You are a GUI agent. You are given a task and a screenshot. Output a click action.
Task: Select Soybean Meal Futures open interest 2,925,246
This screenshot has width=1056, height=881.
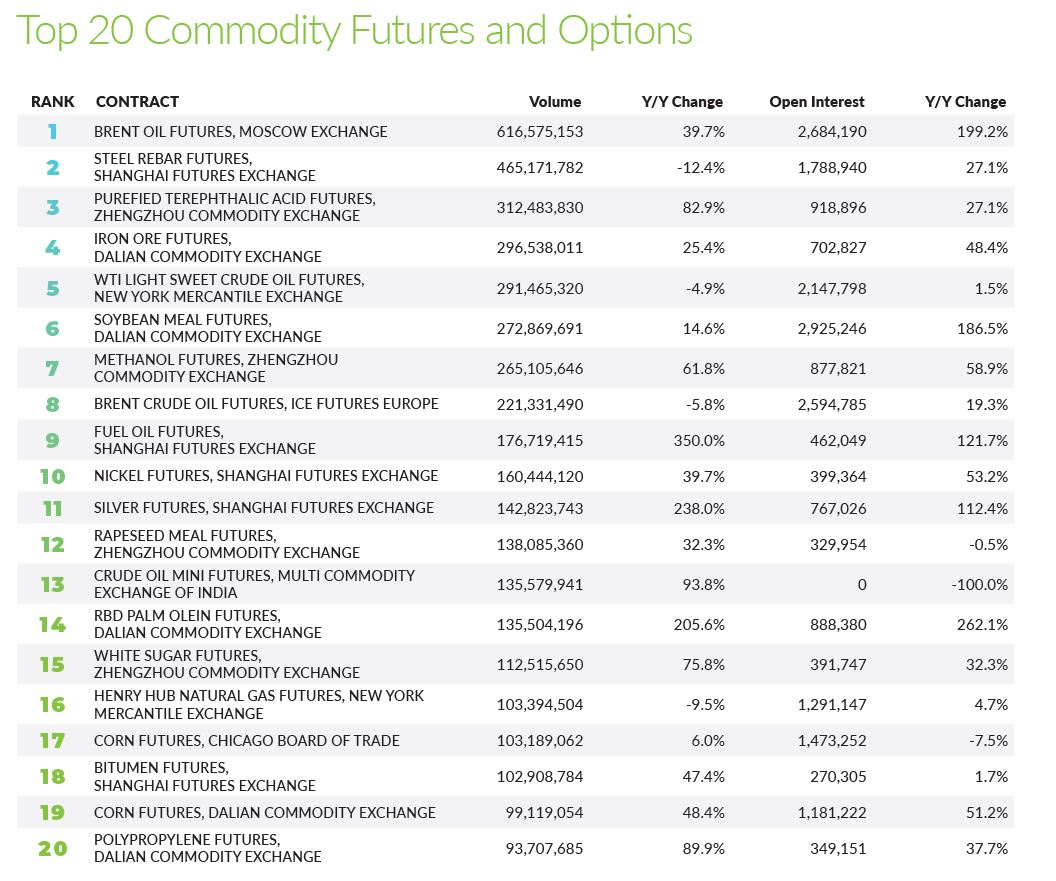click(832, 329)
